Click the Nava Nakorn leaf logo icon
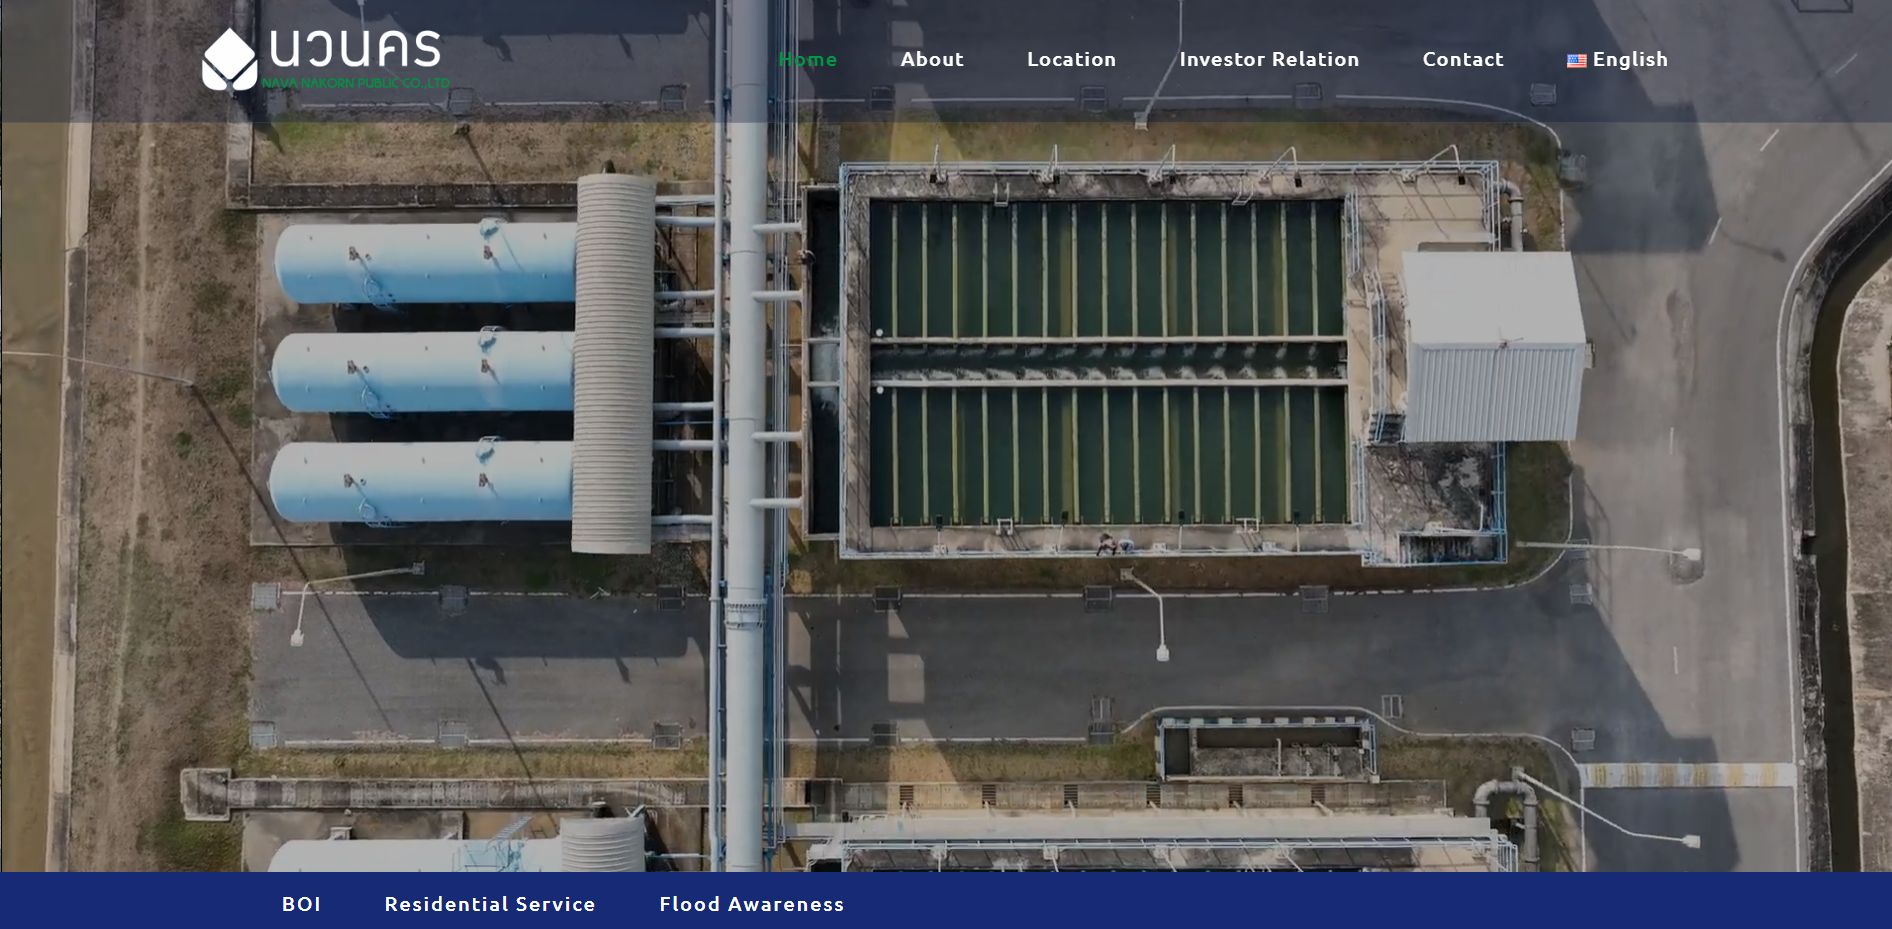Screen dimensions: 1892x929 (229, 60)
